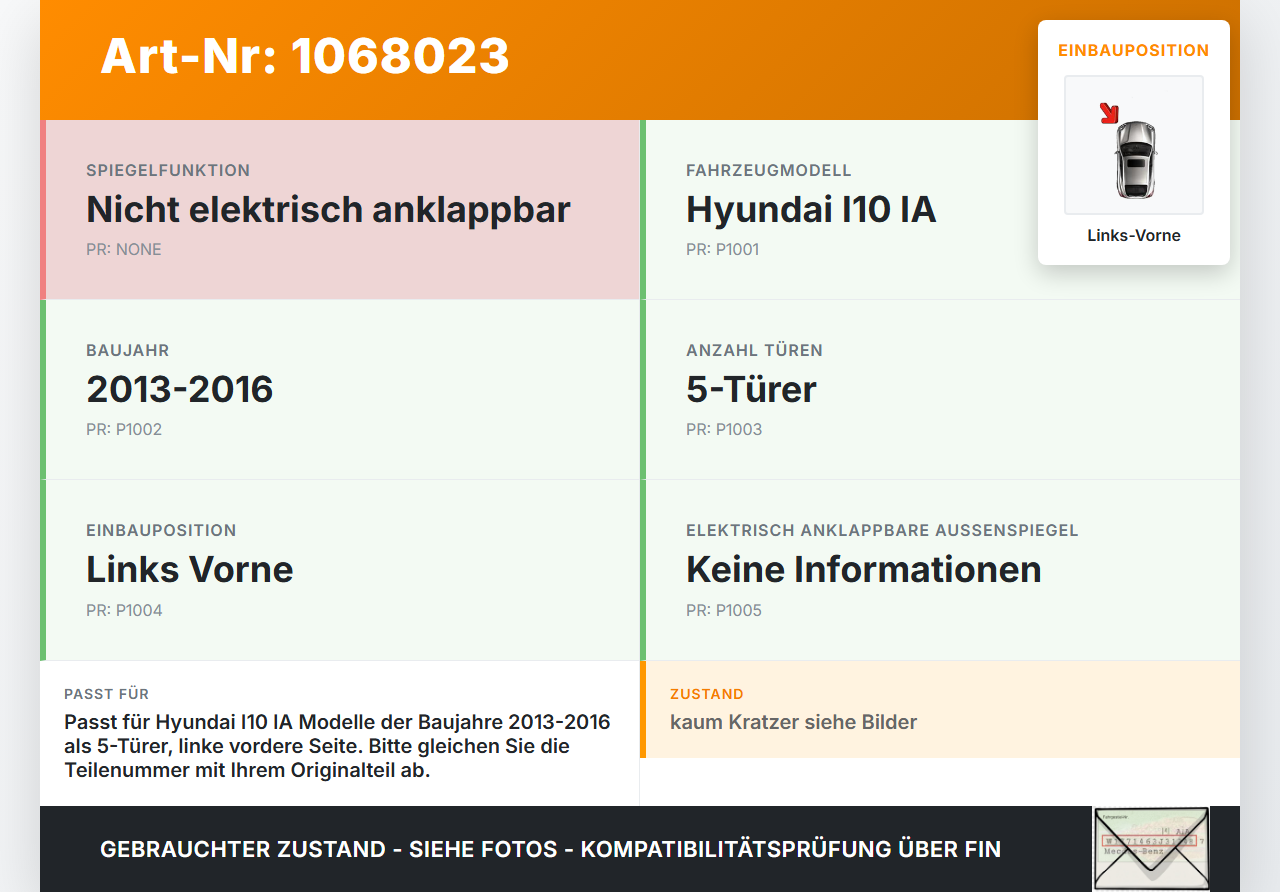
Task: Select the 'Nicht elektrisch anklappbar' value
Action: 328,210
